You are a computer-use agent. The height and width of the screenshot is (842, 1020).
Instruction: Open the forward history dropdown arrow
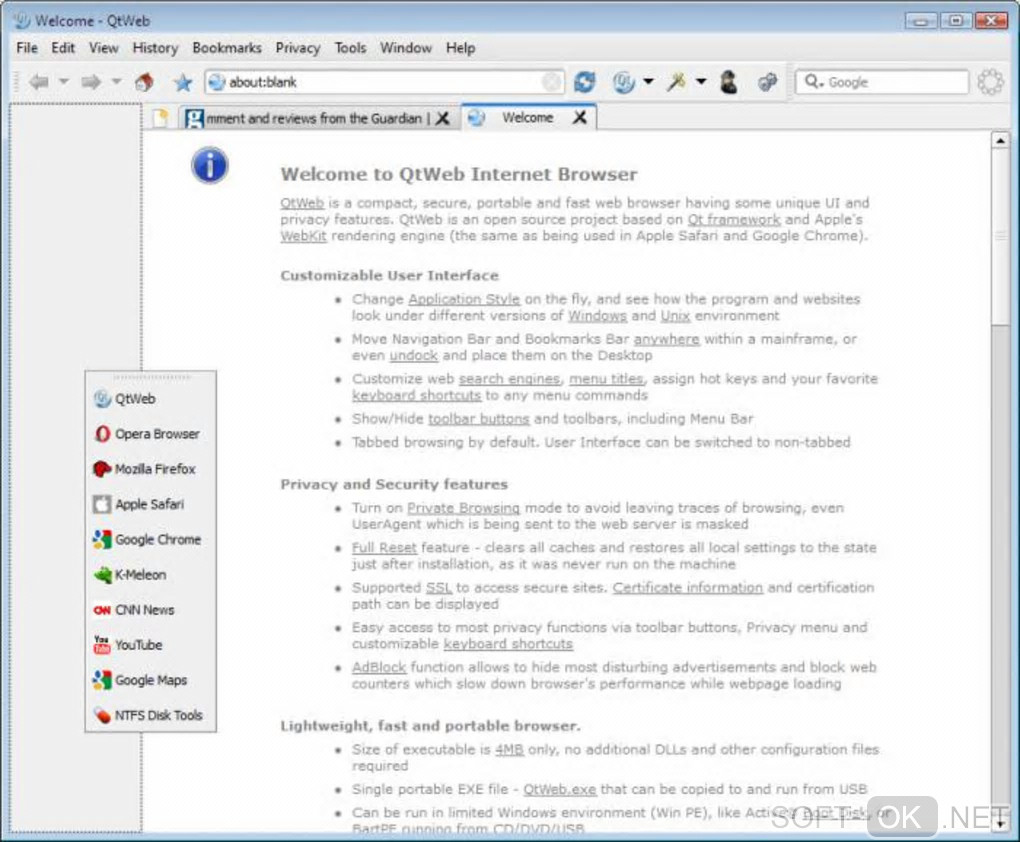click(116, 81)
